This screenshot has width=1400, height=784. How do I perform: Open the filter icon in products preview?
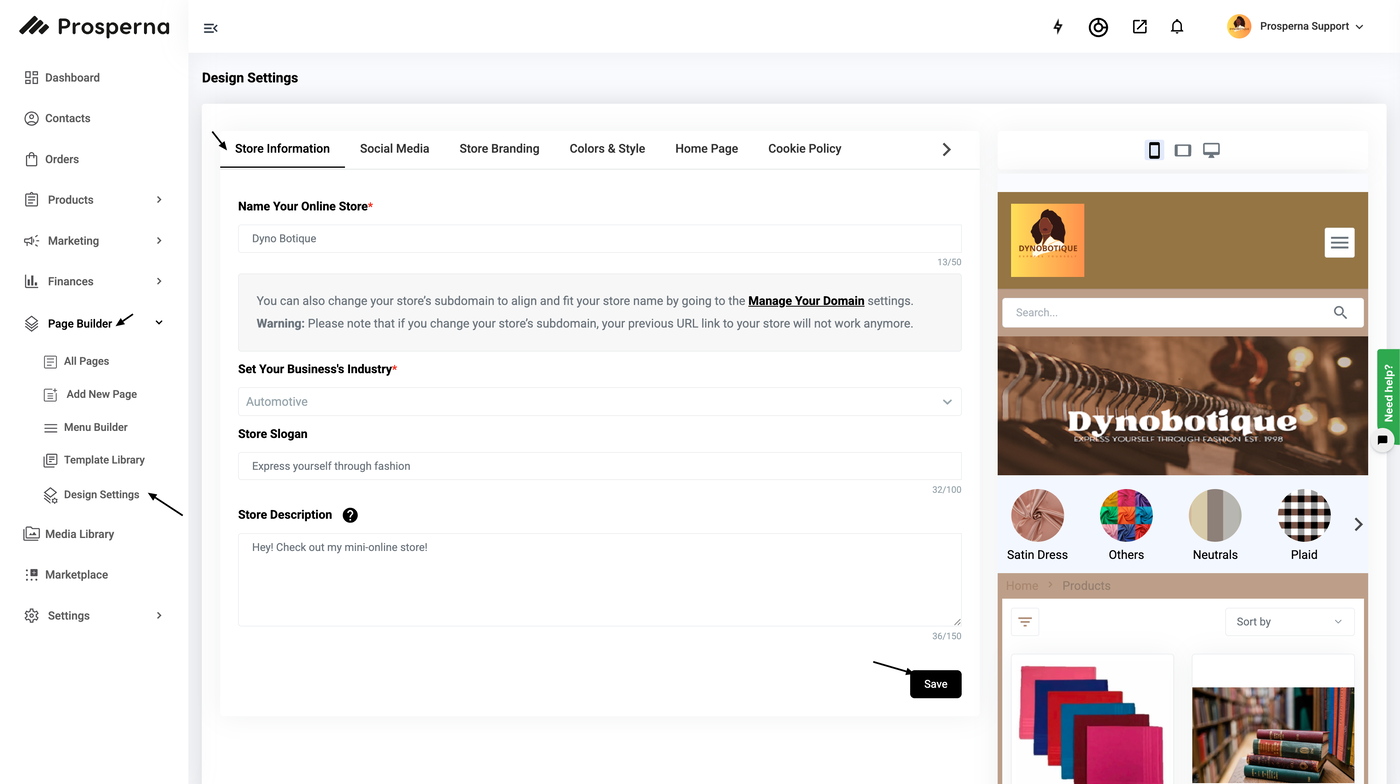coord(1025,622)
